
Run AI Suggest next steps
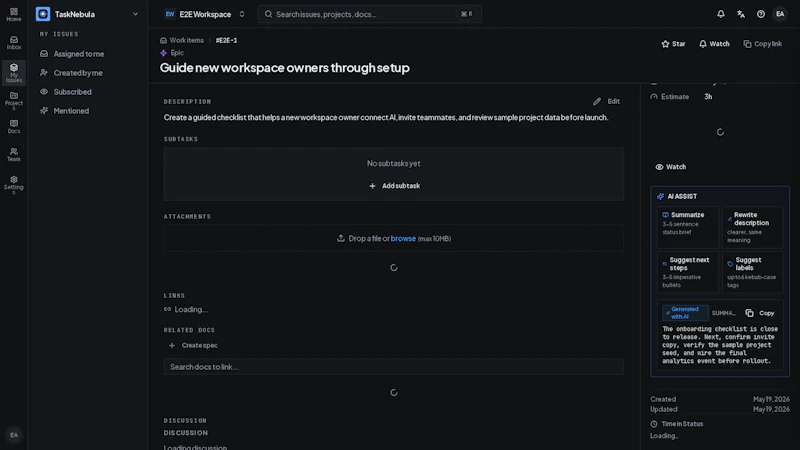688,272
